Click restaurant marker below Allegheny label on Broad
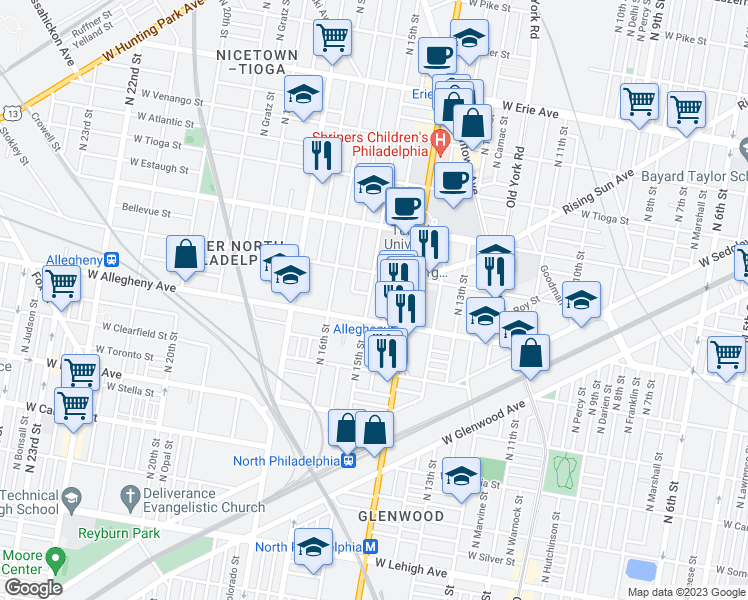The height and width of the screenshot is (600, 748). click(387, 354)
